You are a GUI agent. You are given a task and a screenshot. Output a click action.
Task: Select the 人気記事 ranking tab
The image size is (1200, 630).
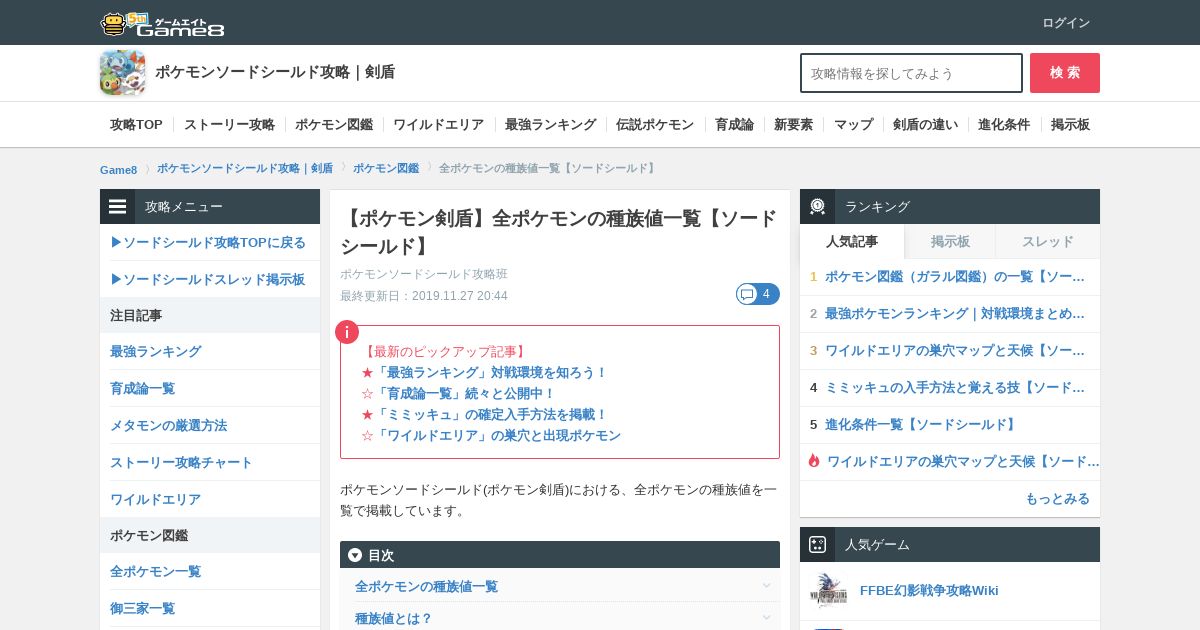(852, 241)
